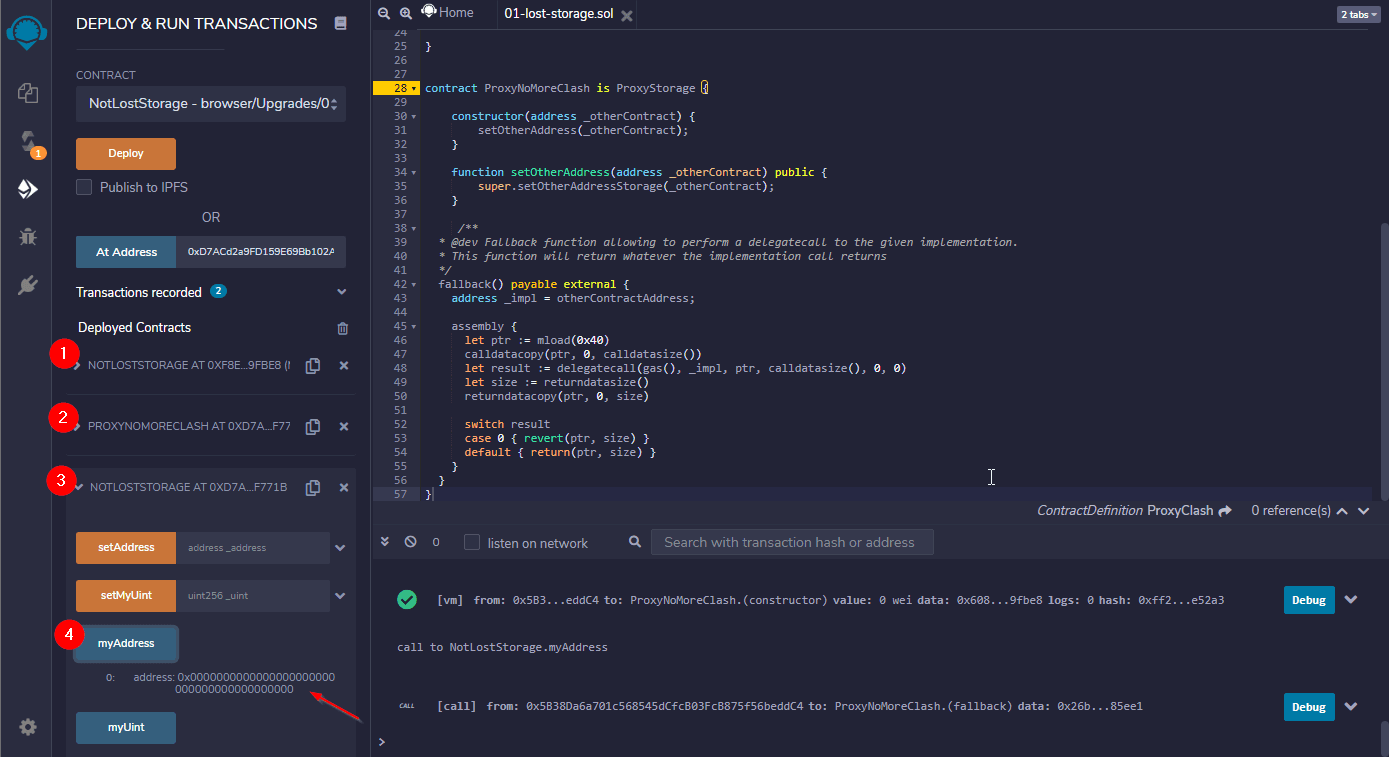The height and width of the screenshot is (757, 1389).
Task: Click the Deploy button
Action: (x=126, y=154)
